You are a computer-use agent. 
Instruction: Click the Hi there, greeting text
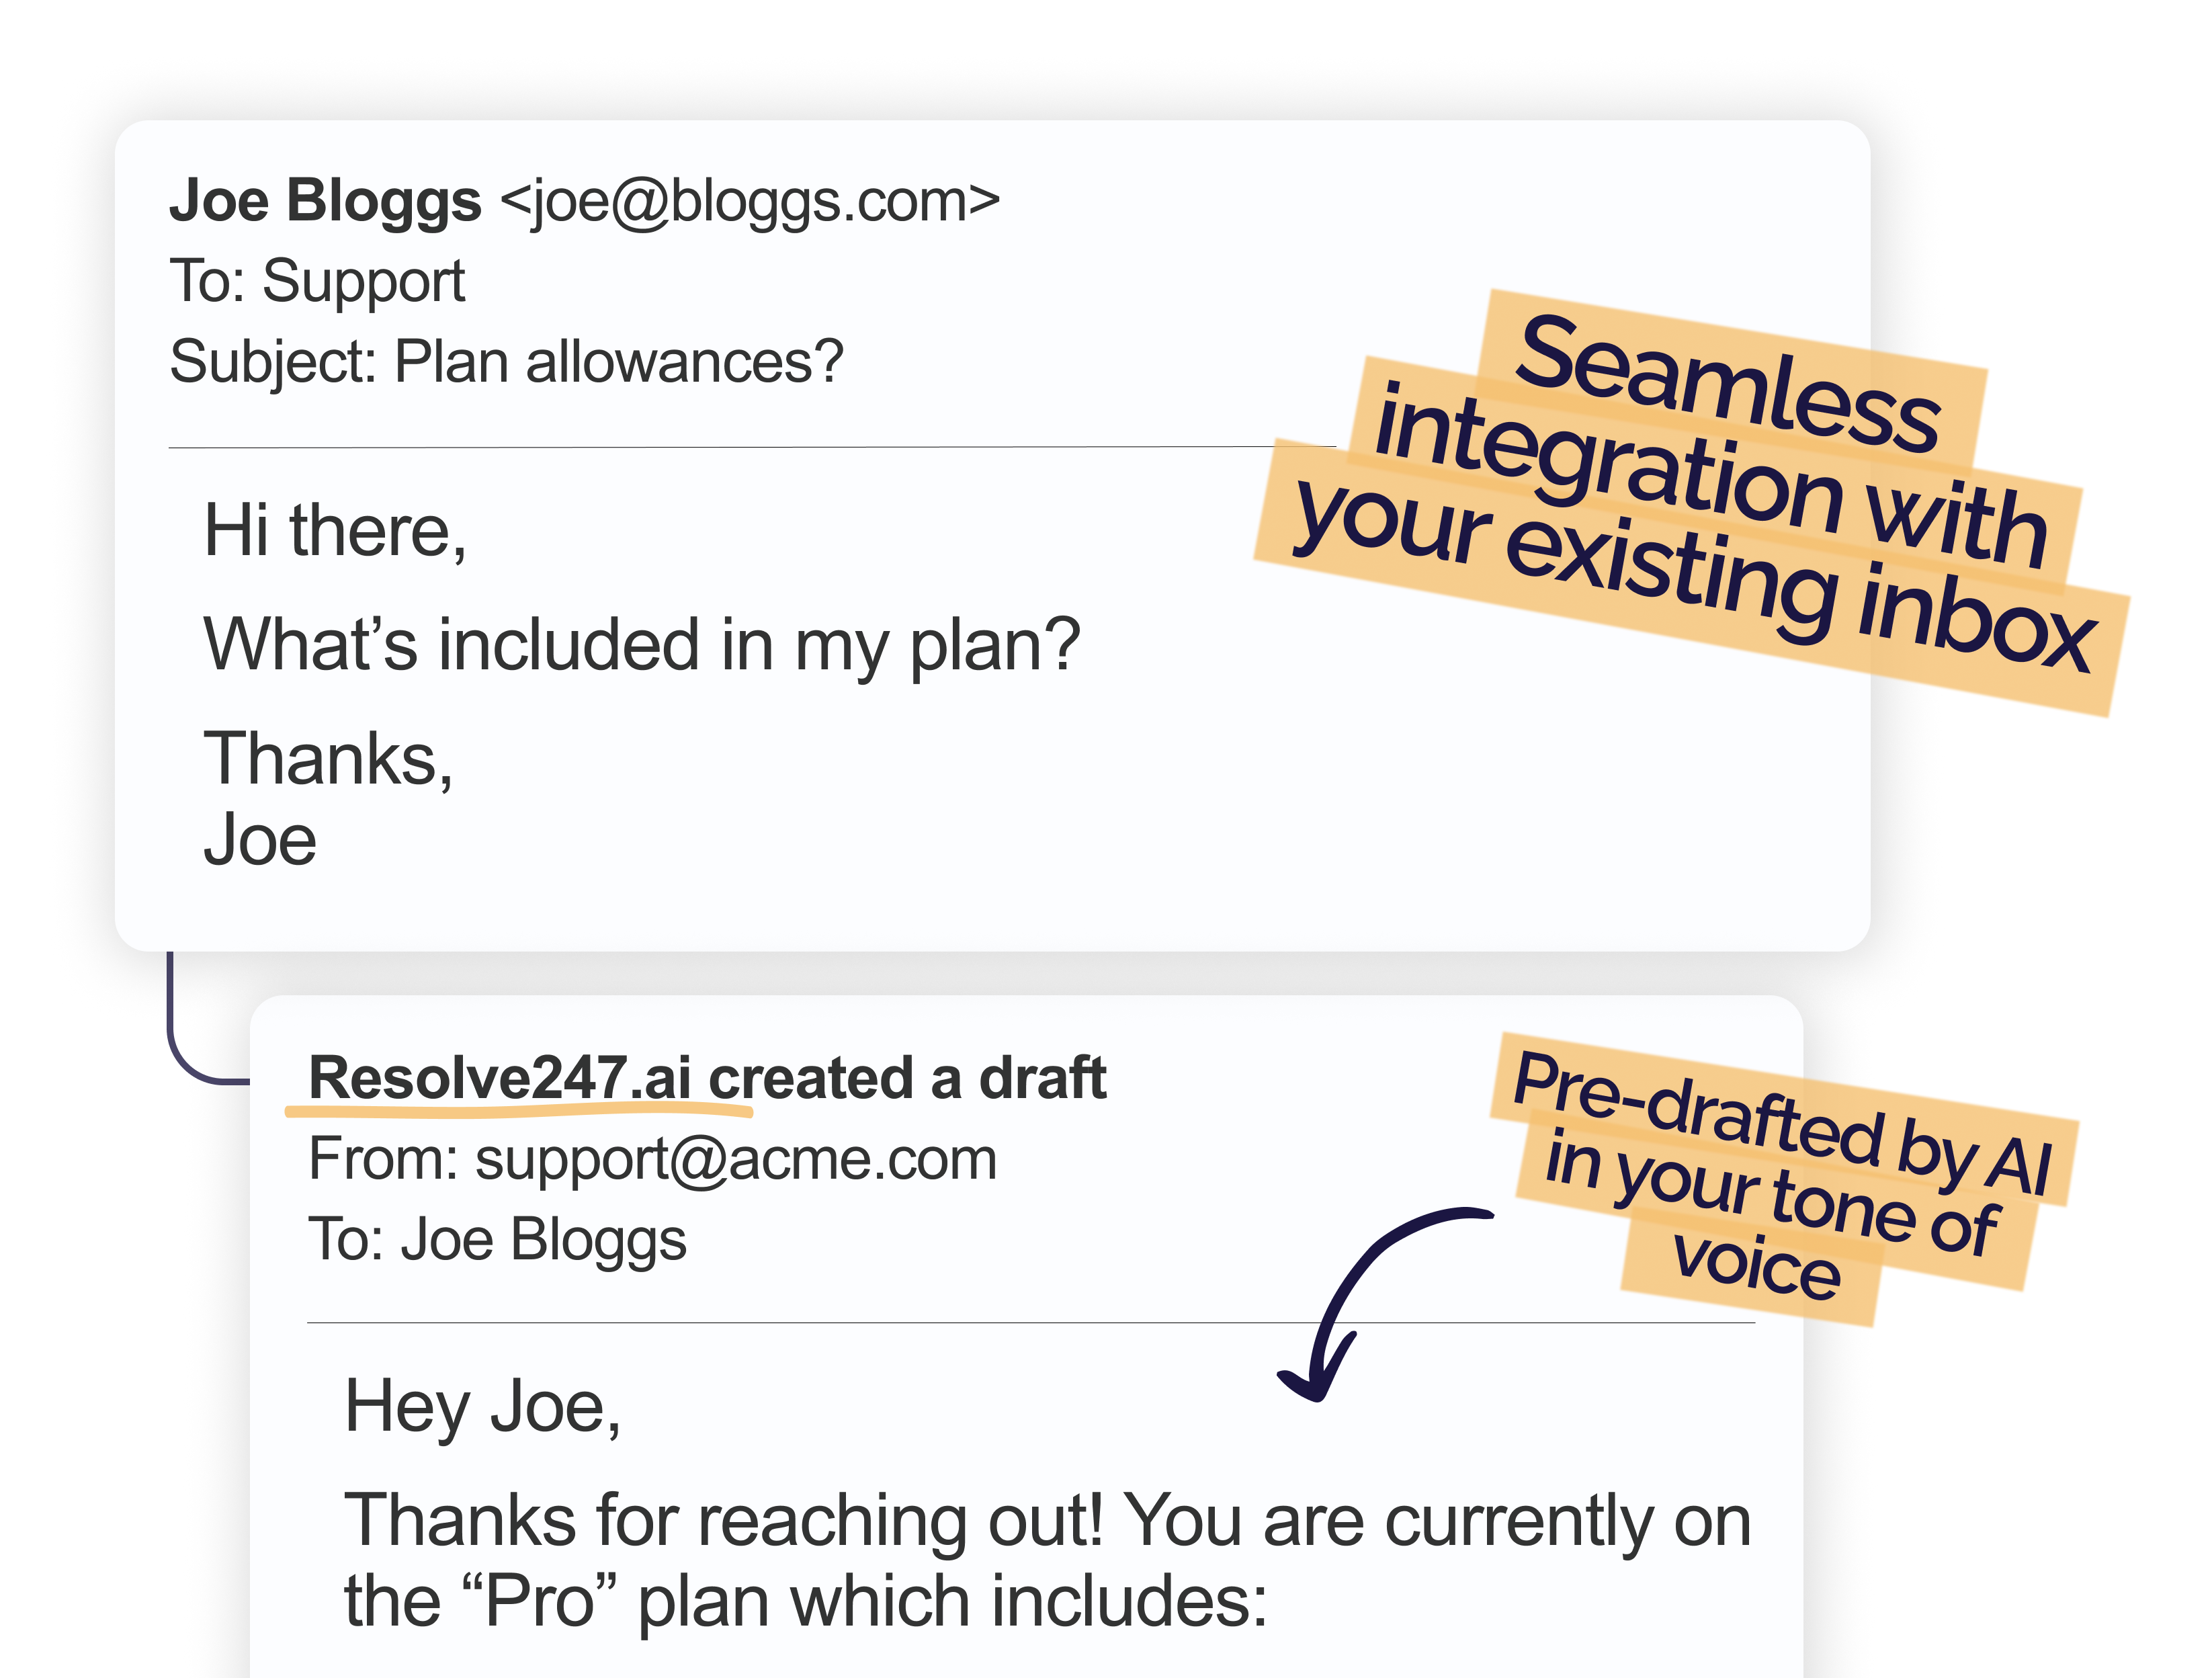[335, 531]
